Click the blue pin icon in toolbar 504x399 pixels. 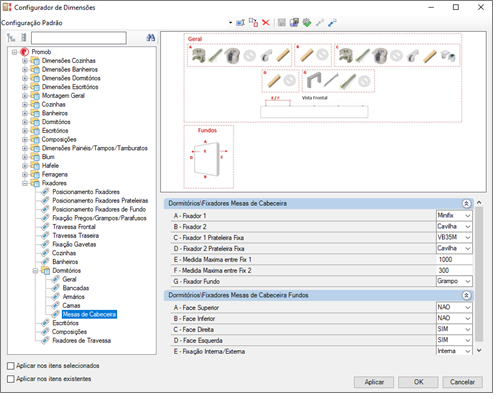(332, 23)
